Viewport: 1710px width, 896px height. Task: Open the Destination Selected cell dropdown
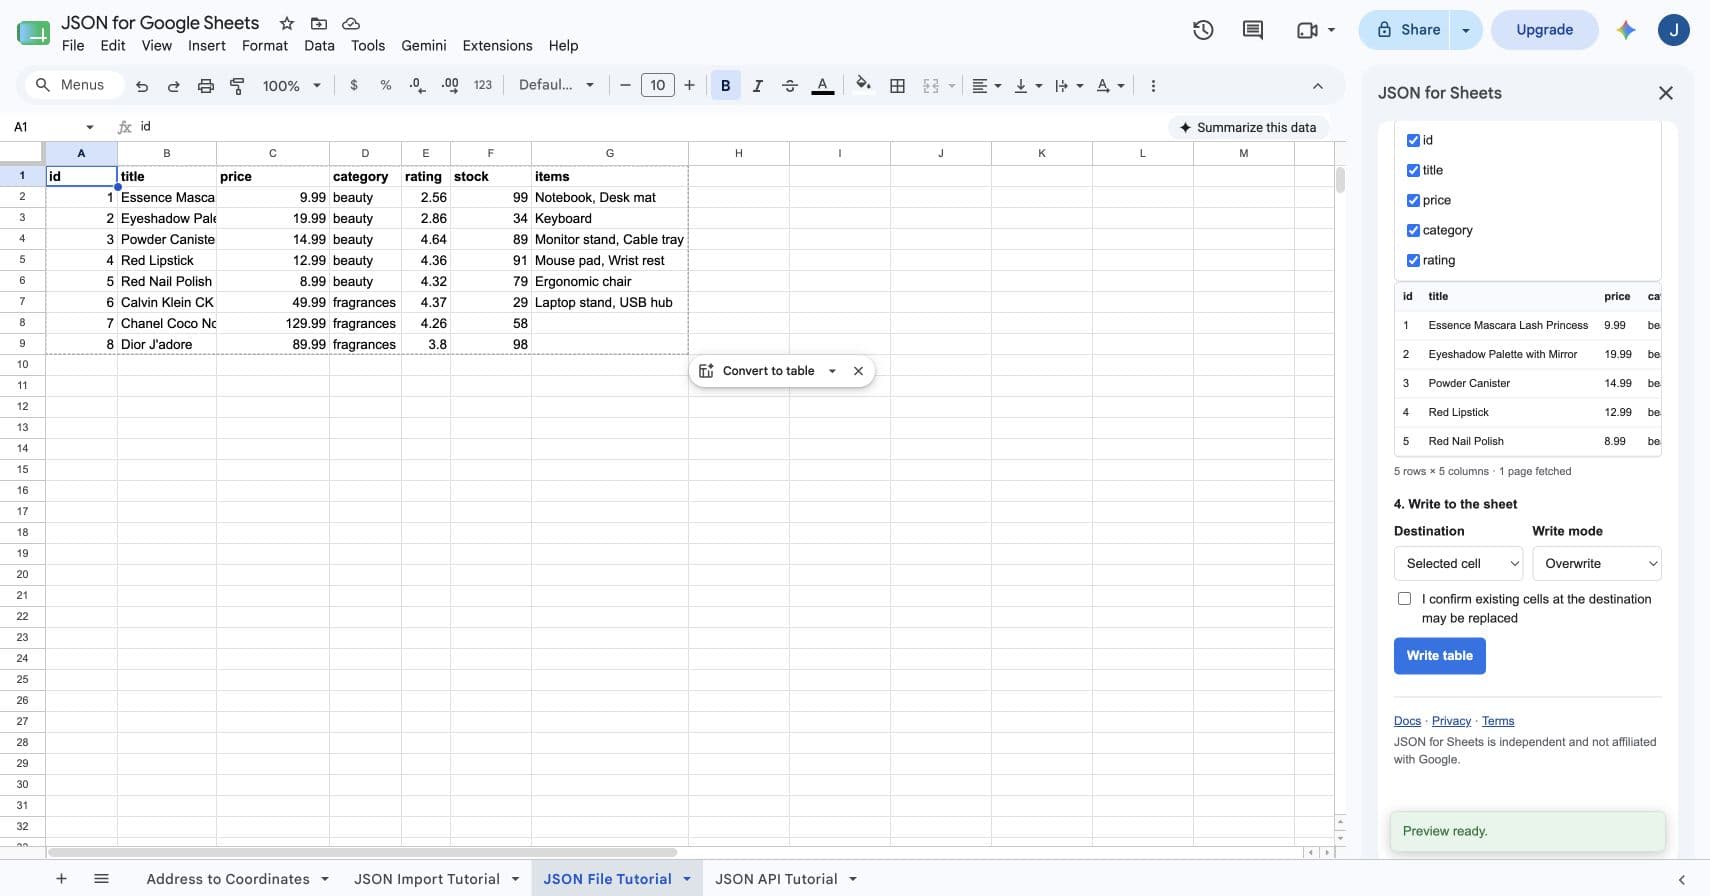pos(1458,564)
